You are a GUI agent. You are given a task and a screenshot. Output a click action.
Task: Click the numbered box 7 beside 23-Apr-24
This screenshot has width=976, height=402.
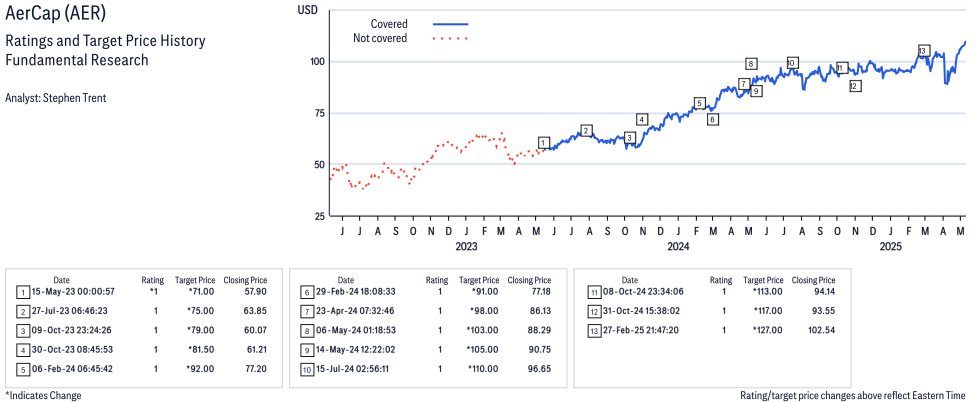(x=307, y=311)
